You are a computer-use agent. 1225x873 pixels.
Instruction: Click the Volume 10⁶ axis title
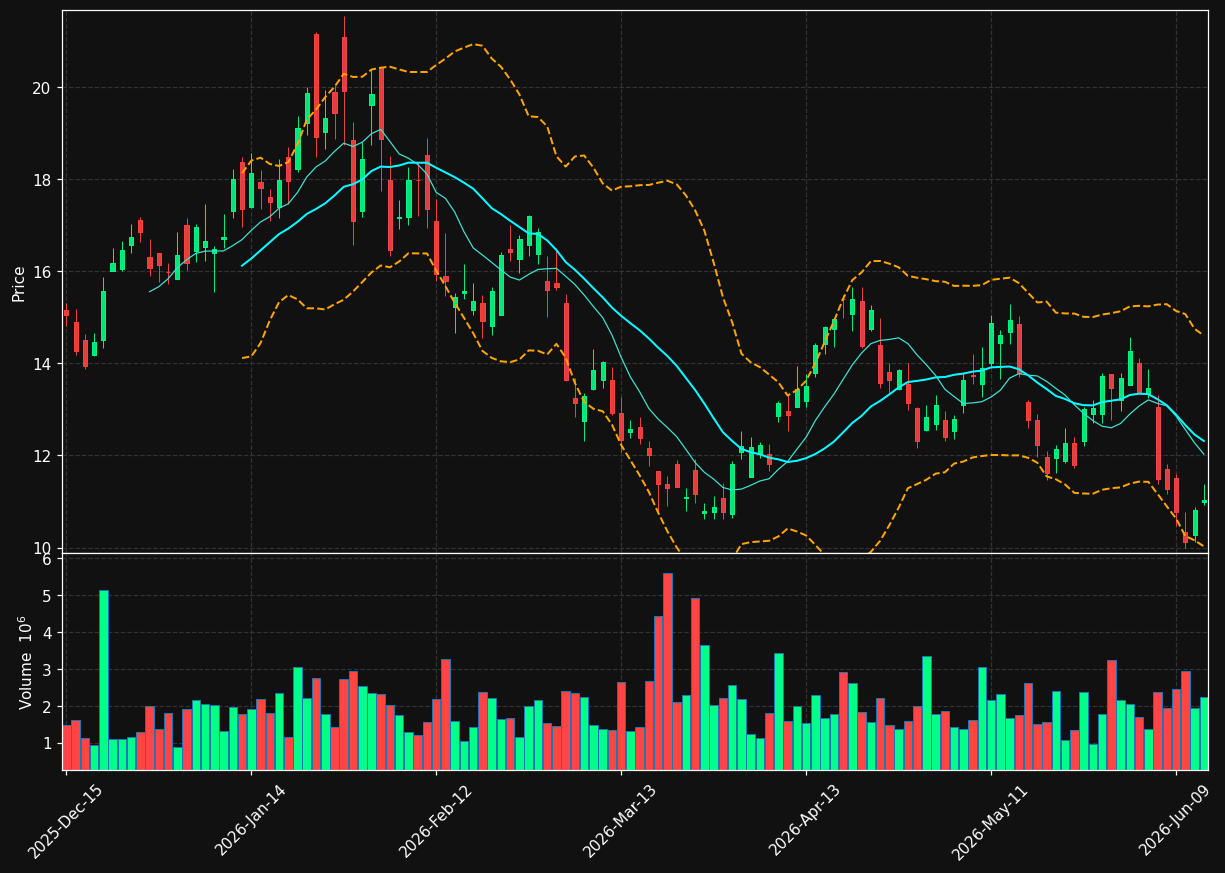tap(24, 662)
